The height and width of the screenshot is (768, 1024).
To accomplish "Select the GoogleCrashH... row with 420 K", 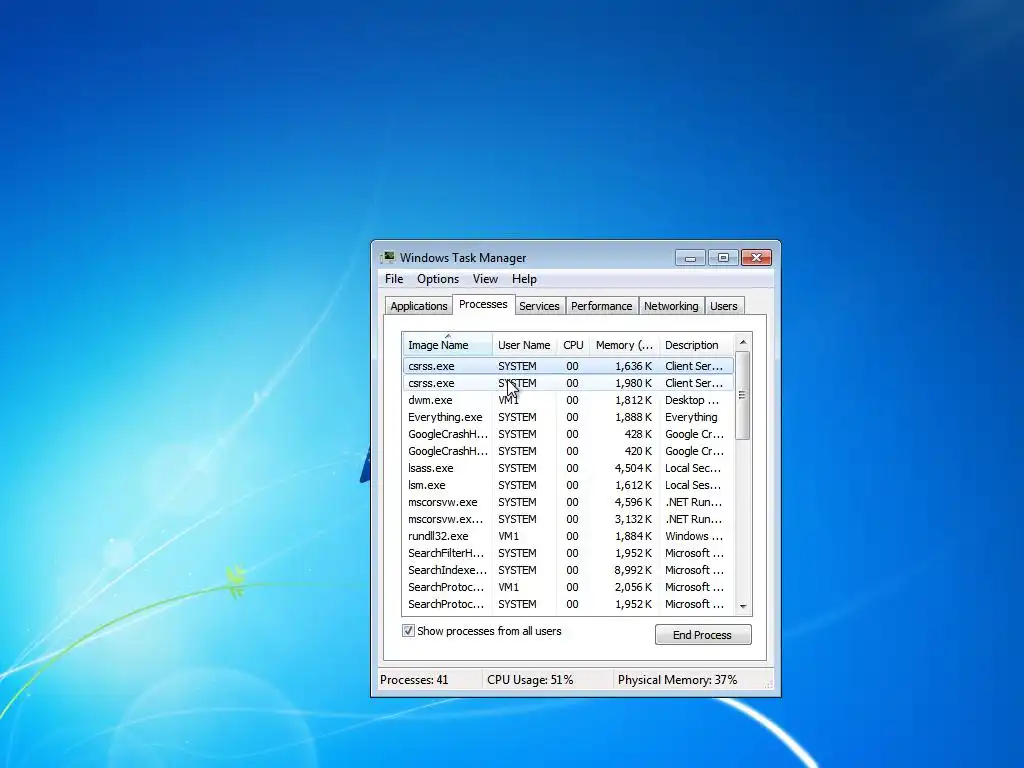I will click(x=568, y=451).
